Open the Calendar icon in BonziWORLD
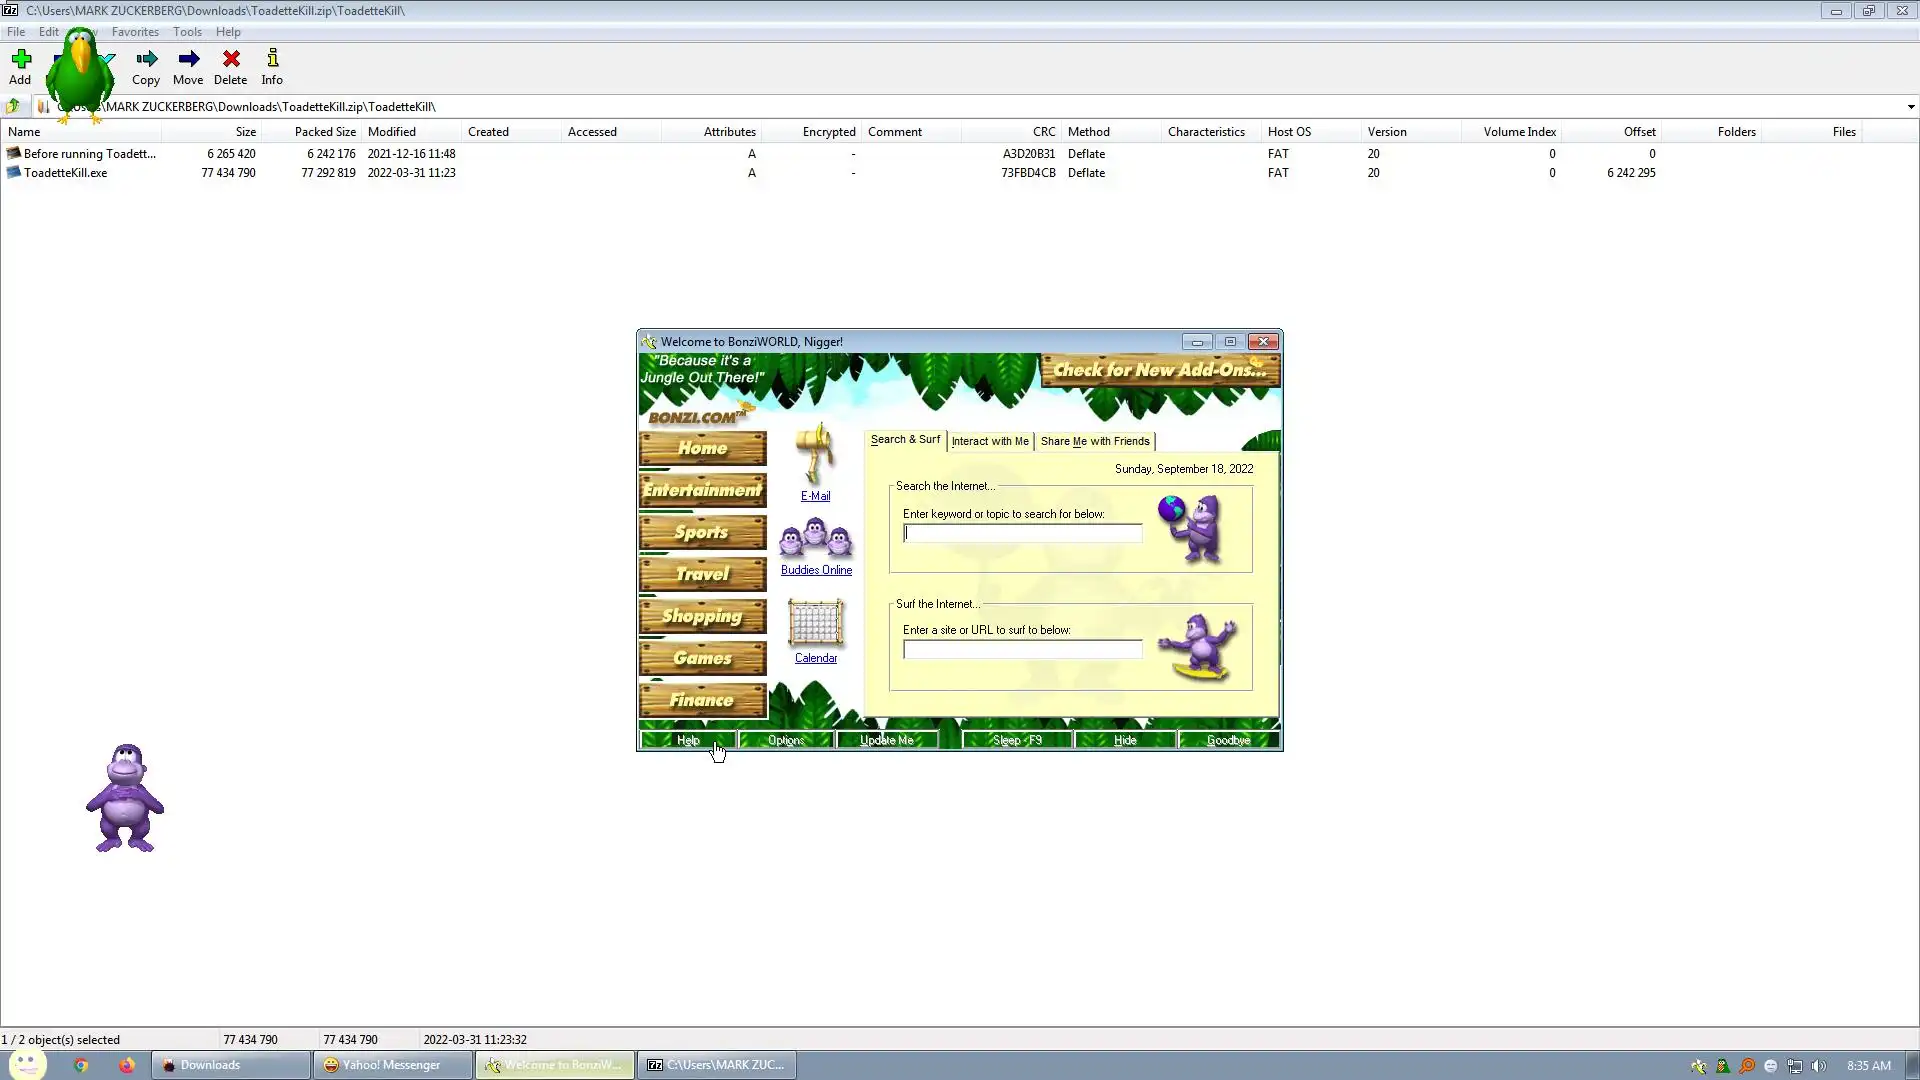 coord(815,624)
